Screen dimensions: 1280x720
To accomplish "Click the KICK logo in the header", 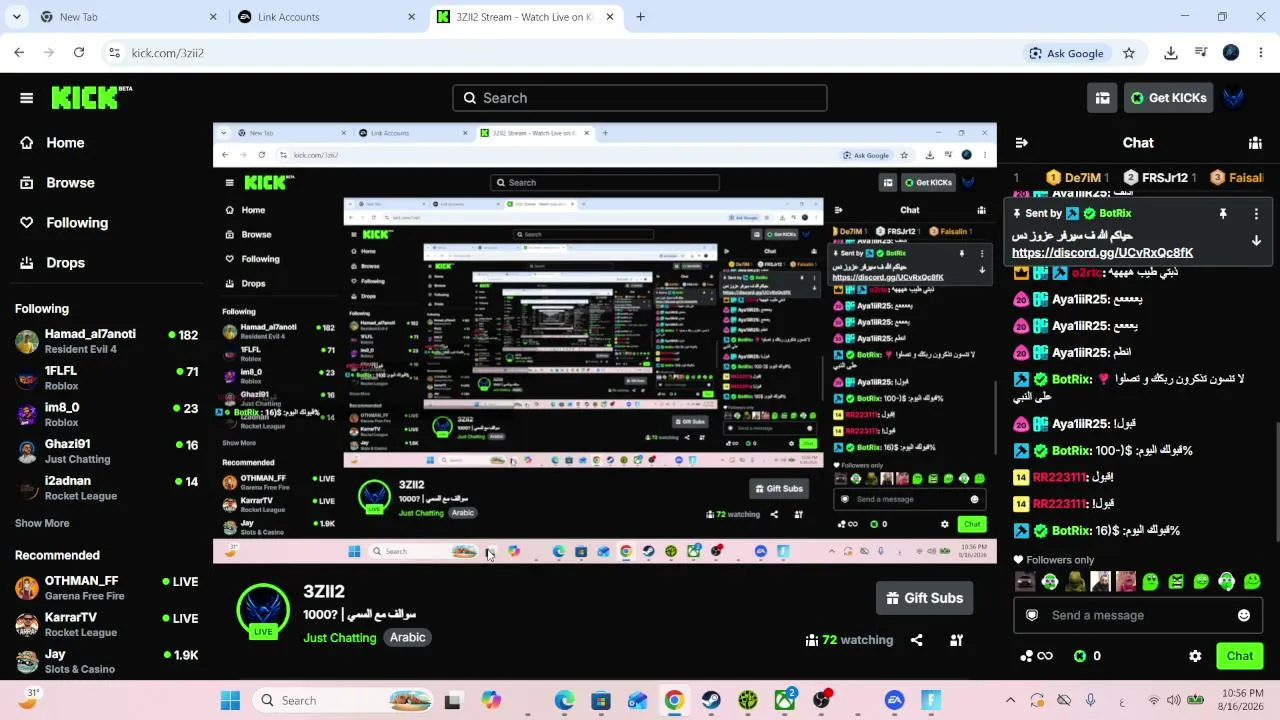I will click(x=91, y=97).
